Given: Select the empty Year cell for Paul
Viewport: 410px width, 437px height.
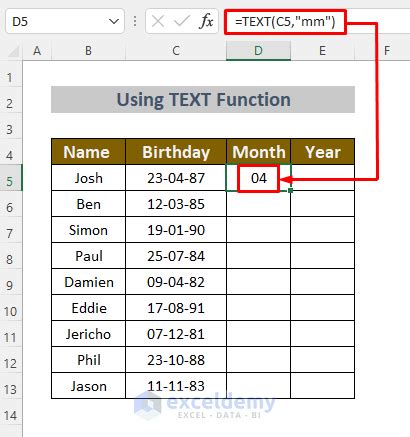Looking at the screenshot, I should tap(322, 256).
